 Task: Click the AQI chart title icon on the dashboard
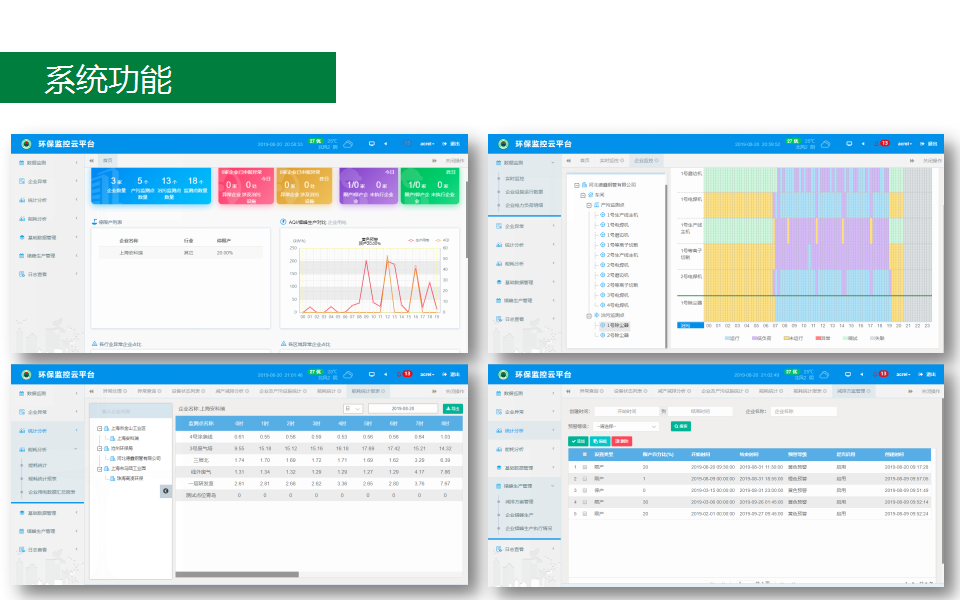point(283,222)
